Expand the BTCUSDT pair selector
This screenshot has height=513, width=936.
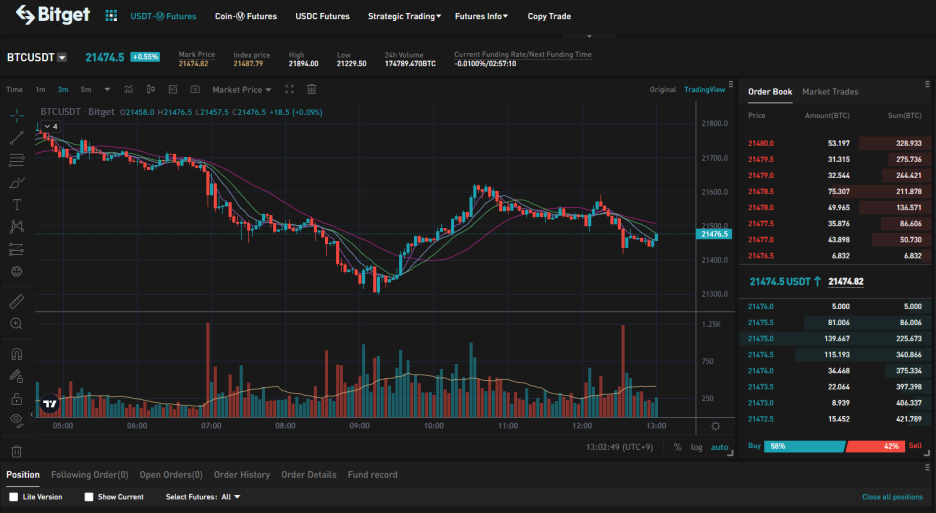62,58
